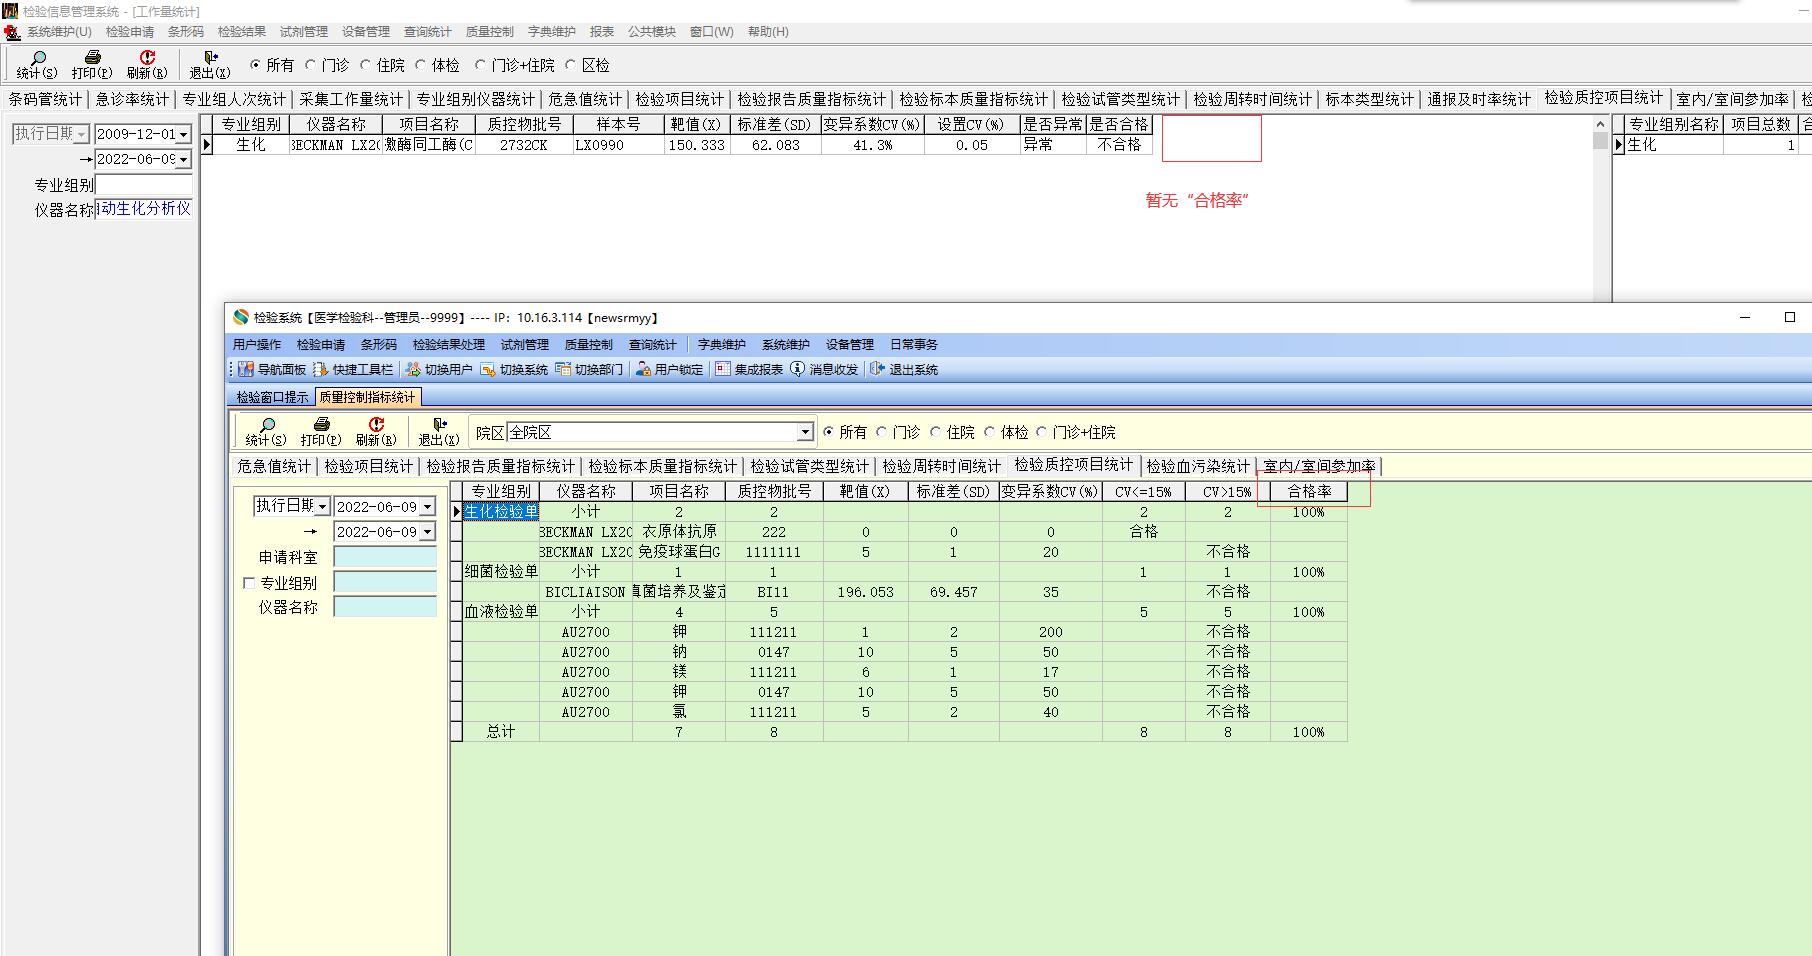Open start date dropdown beside 执行日期 in 检验系统

428,507
